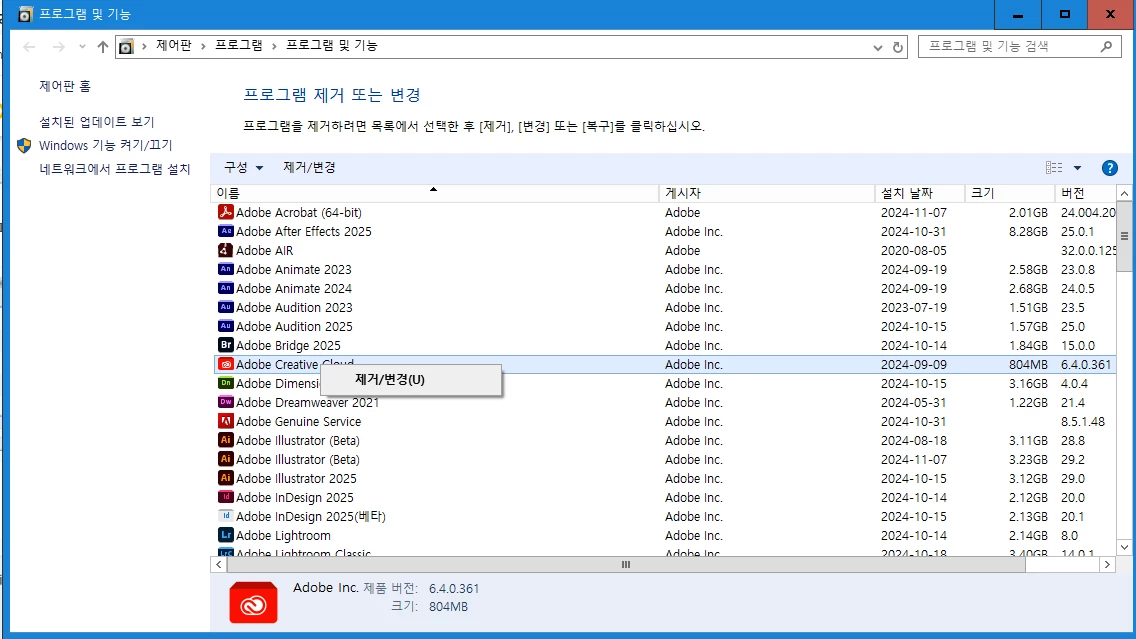Image resolution: width=1136 pixels, height=639 pixels.
Task: Click the refresh icon in address bar
Action: pyautogui.click(x=898, y=47)
